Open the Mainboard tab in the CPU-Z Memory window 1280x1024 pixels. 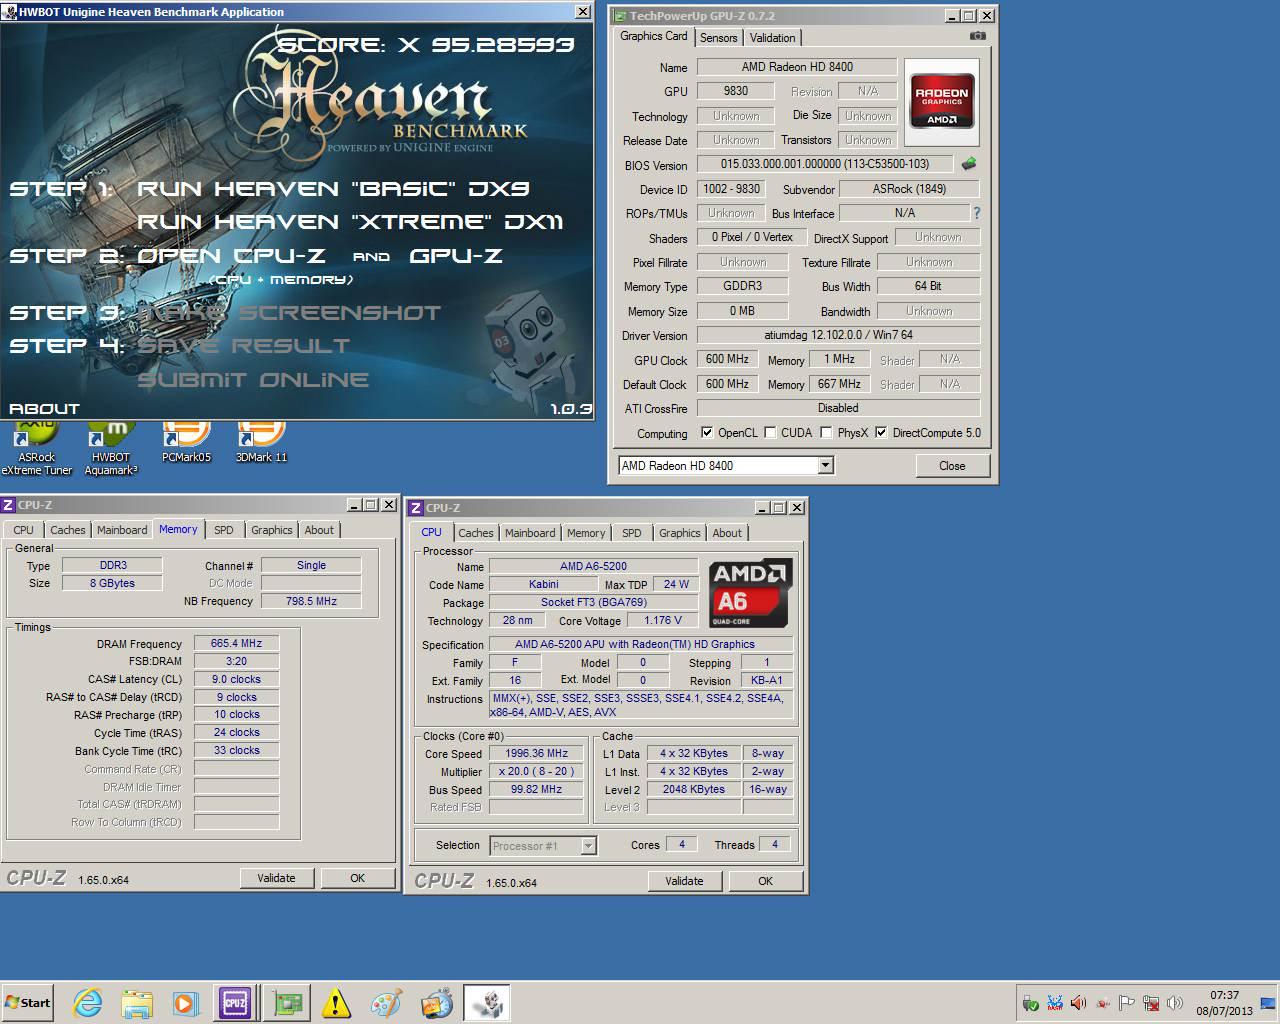(122, 530)
